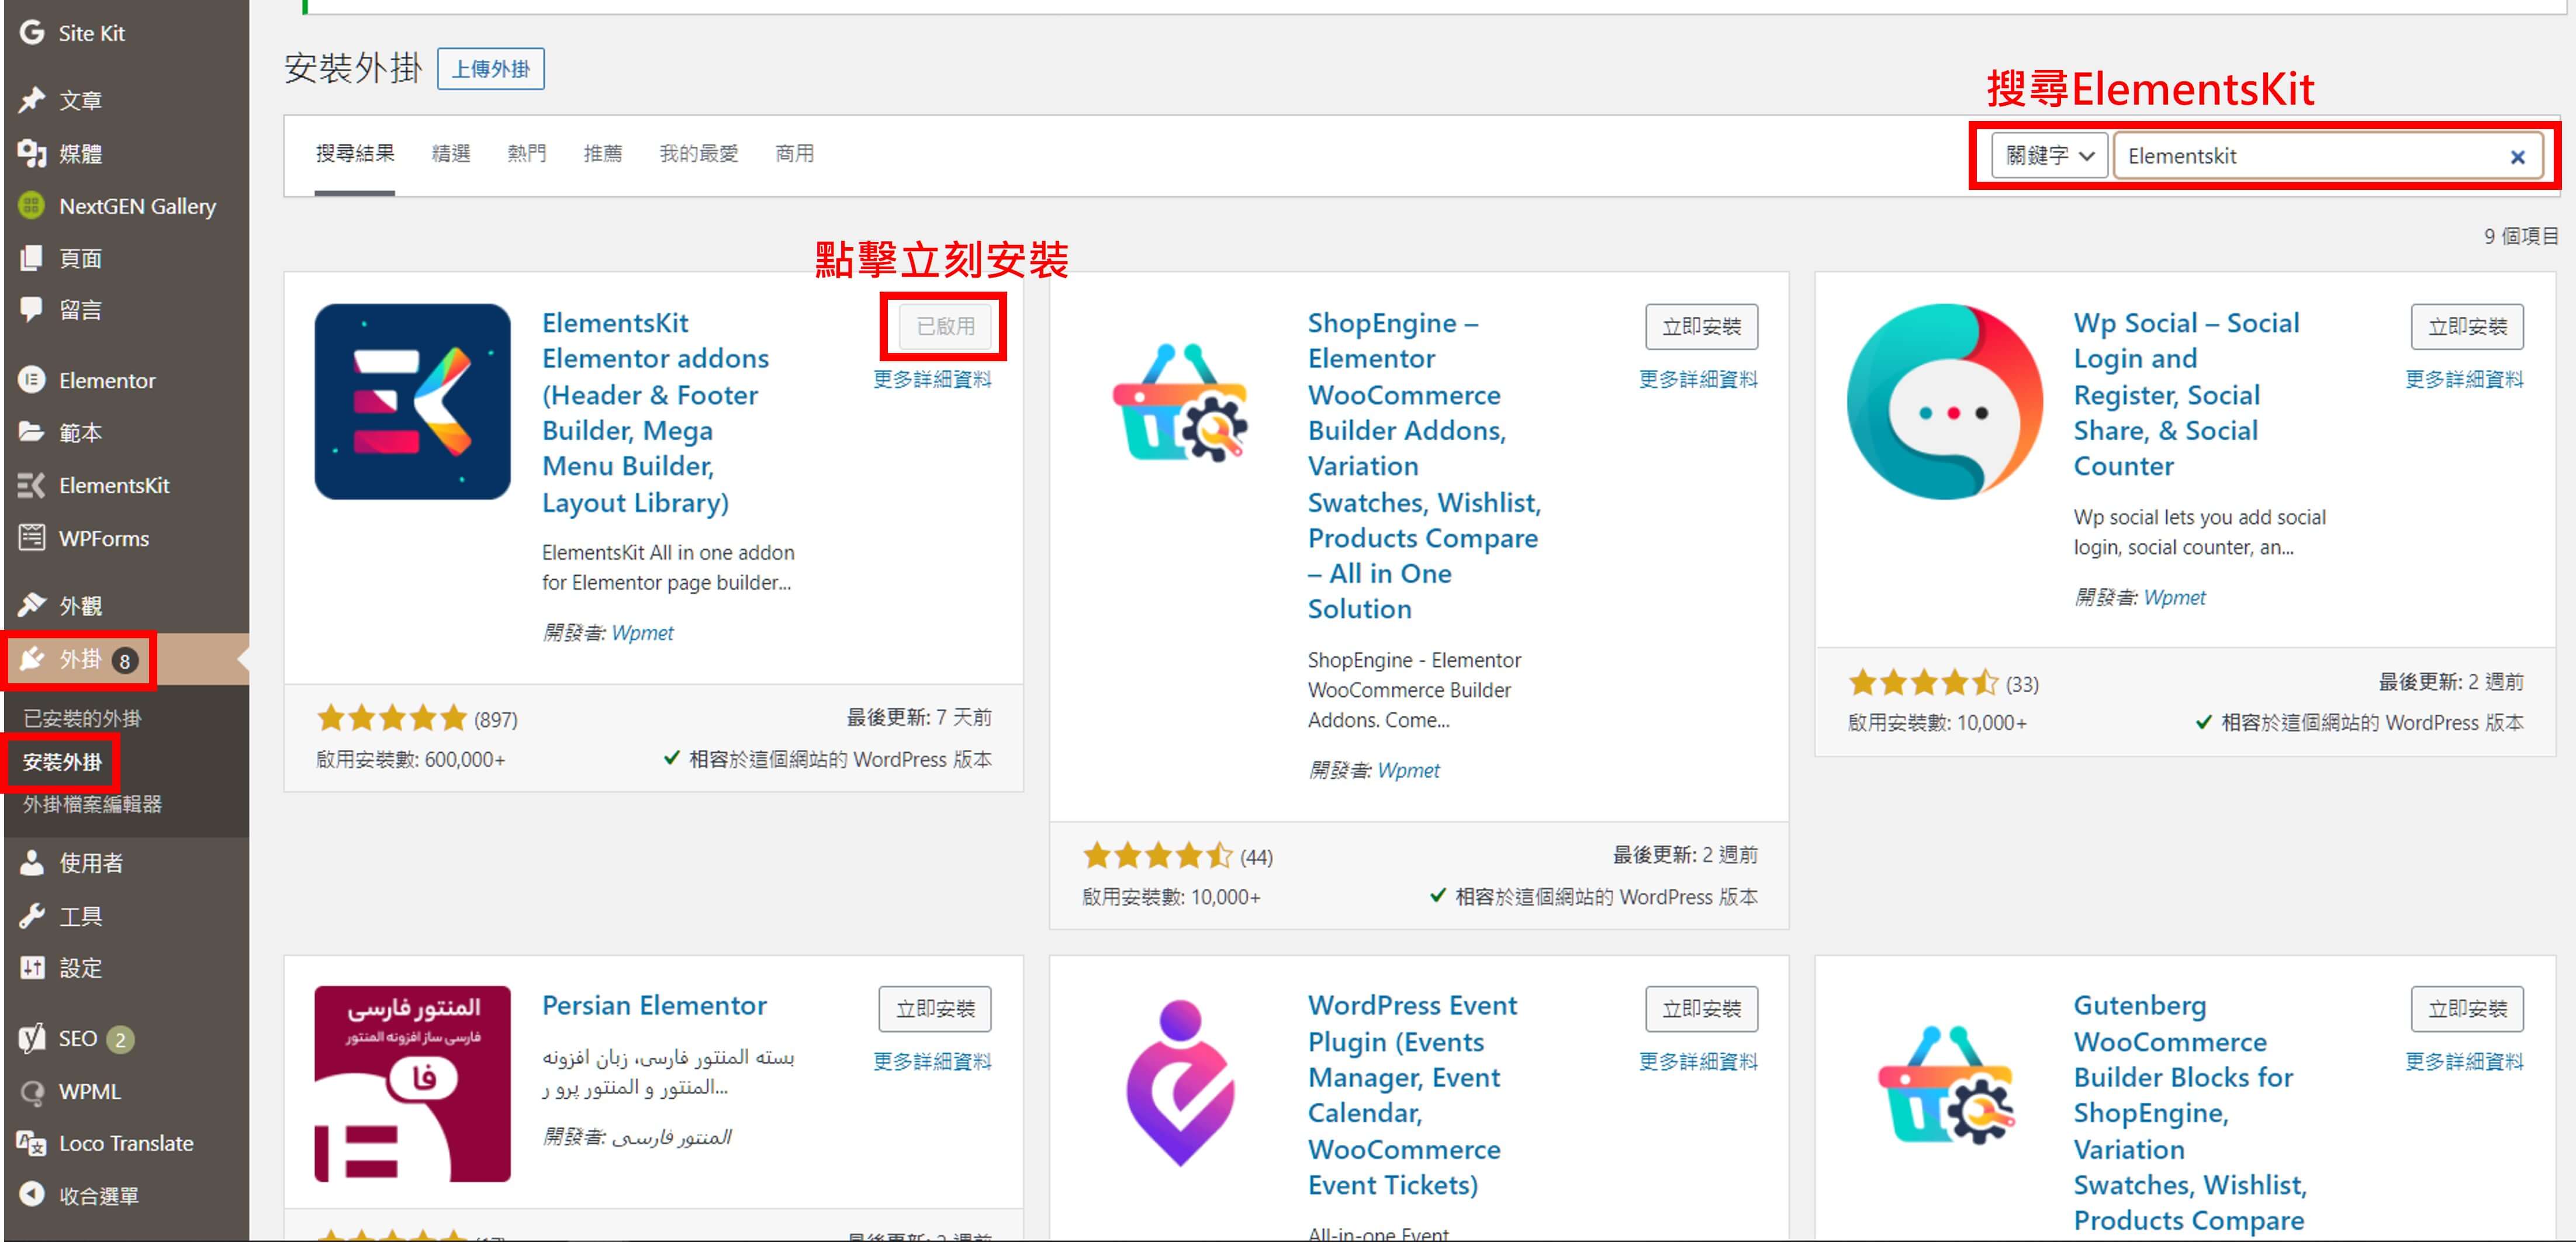Viewport: 2576px width, 1242px height.
Task: Click the Wpmet developer link on ShopEngine card
Action: pyautogui.click(x=1408, y=770)
